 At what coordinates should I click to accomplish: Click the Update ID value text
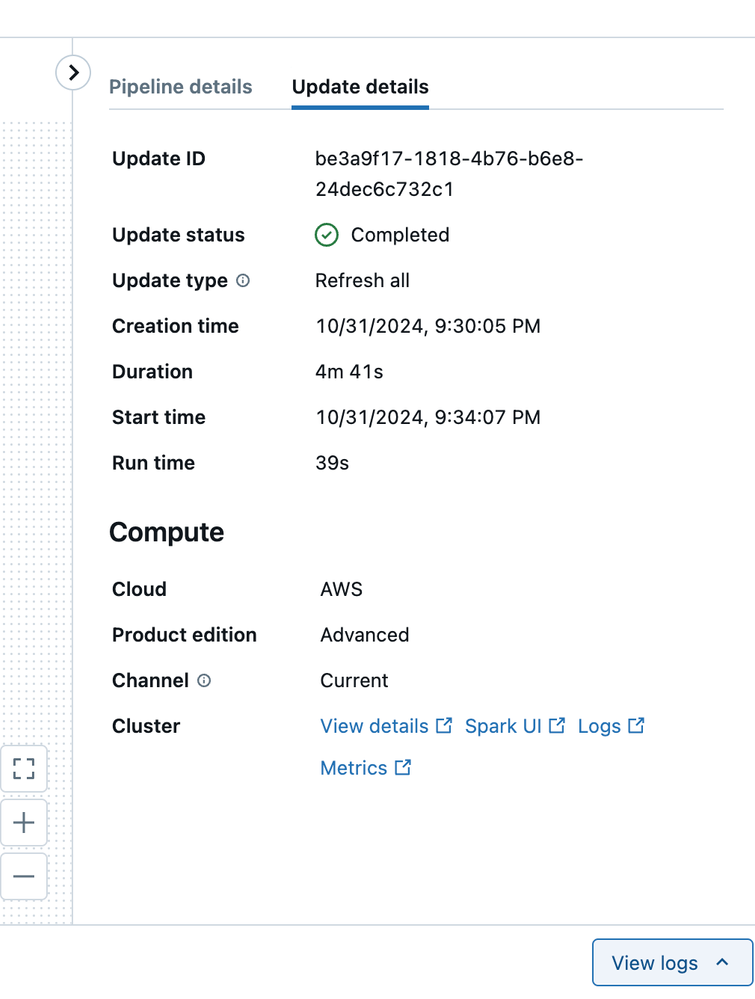tap(449, 173)
